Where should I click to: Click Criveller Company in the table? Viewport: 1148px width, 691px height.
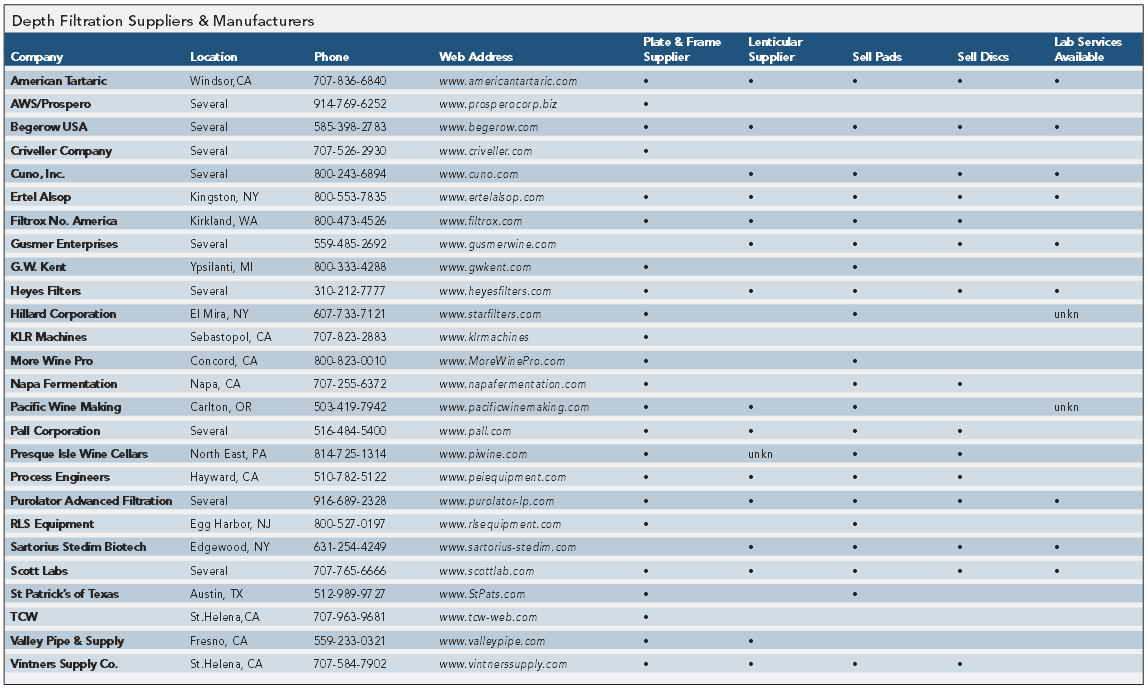(61, 152)
